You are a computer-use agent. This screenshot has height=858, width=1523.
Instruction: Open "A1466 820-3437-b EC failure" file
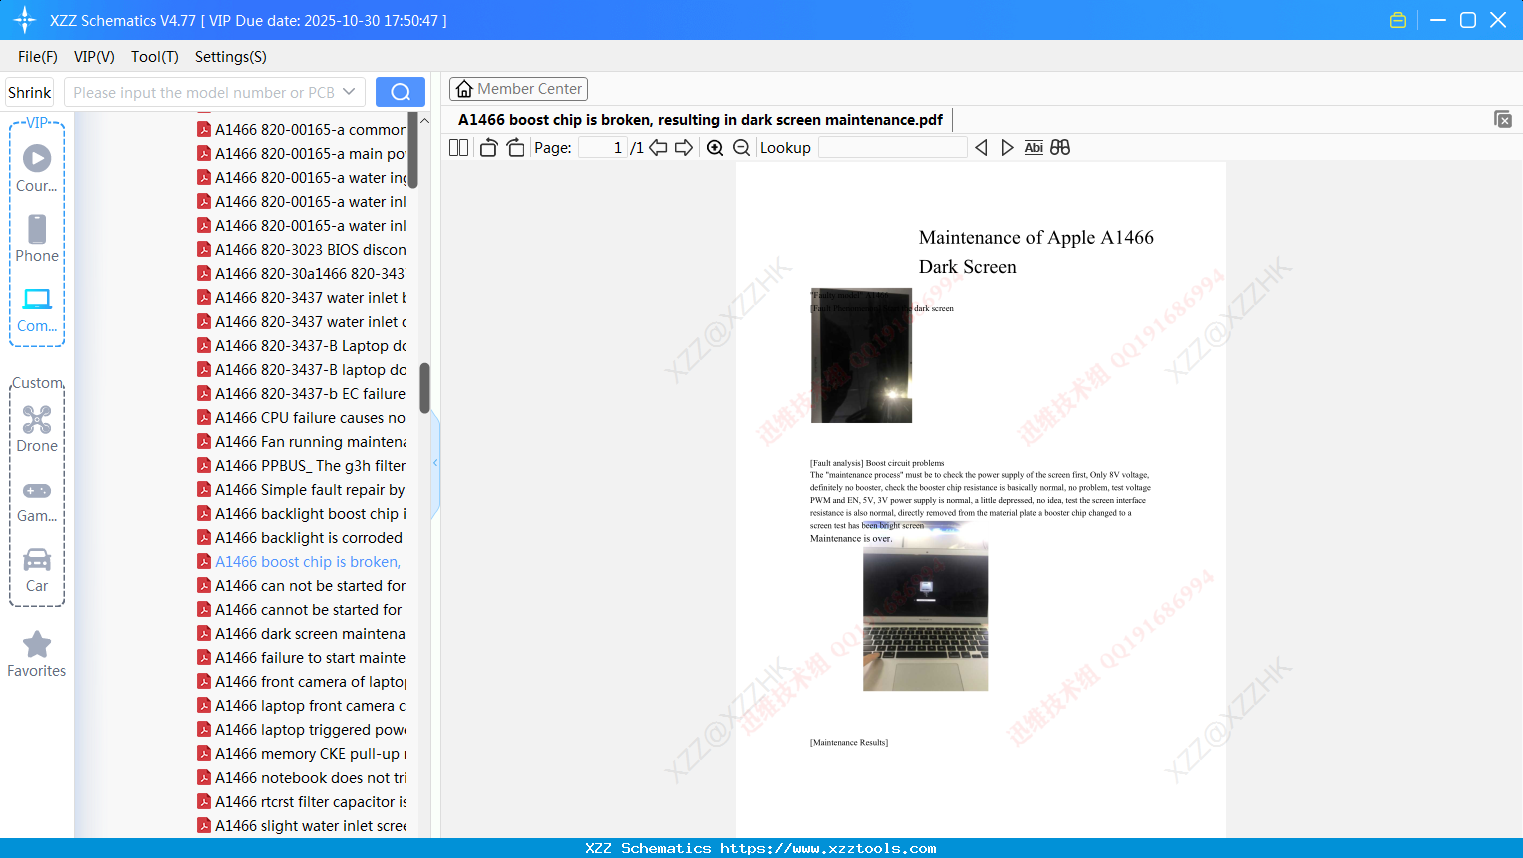click(x=301, y=394)
